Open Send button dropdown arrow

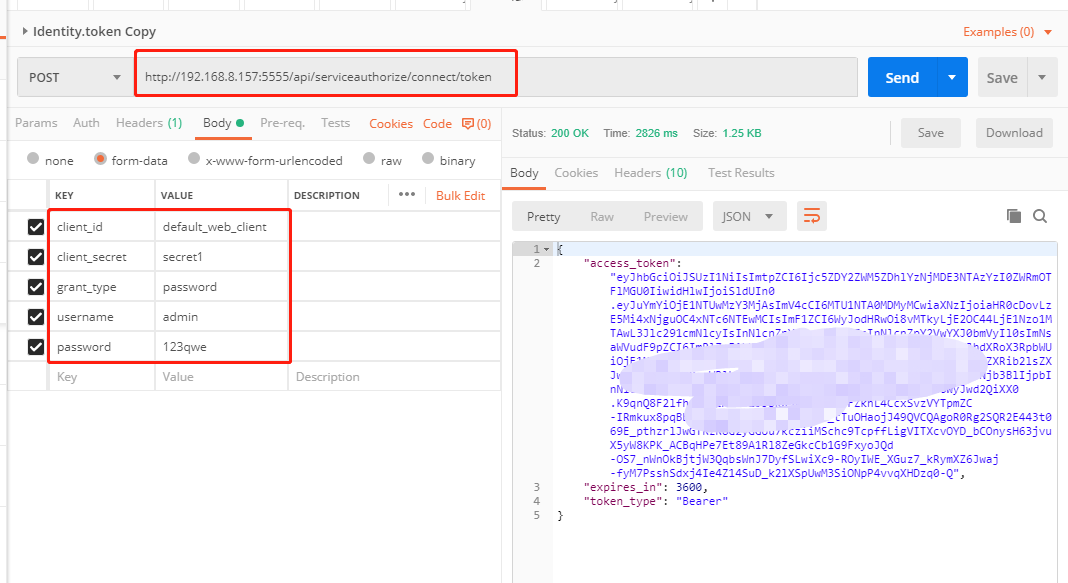pyautogui.click(x=952, y=77)
